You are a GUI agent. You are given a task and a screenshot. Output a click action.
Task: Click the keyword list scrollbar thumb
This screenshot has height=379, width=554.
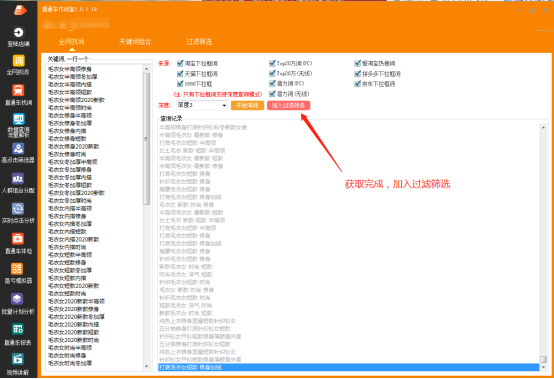pyautogui.click(x=147, y=138)
